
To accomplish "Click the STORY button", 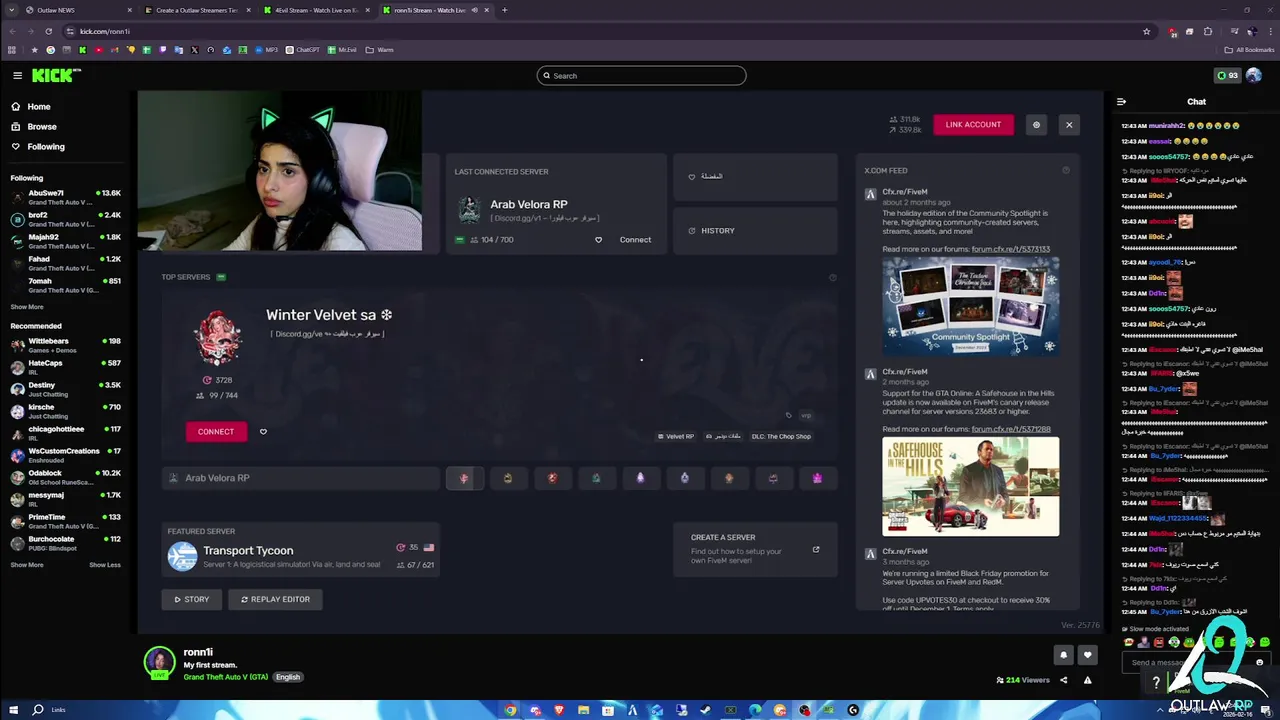I will pos(192,599).
